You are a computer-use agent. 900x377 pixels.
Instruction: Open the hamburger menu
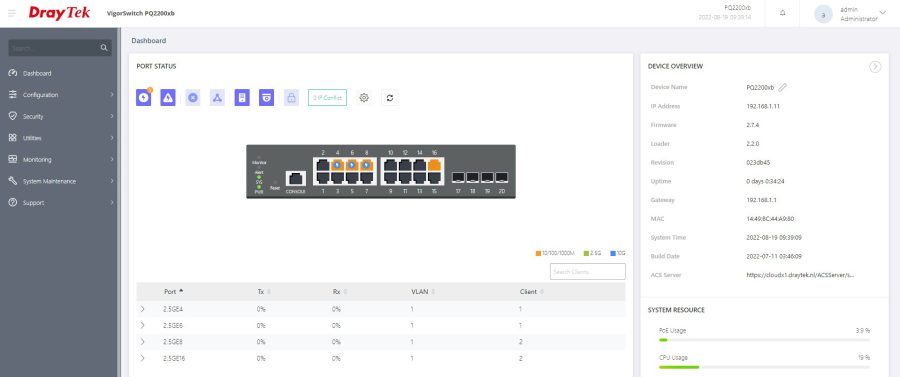12,13
